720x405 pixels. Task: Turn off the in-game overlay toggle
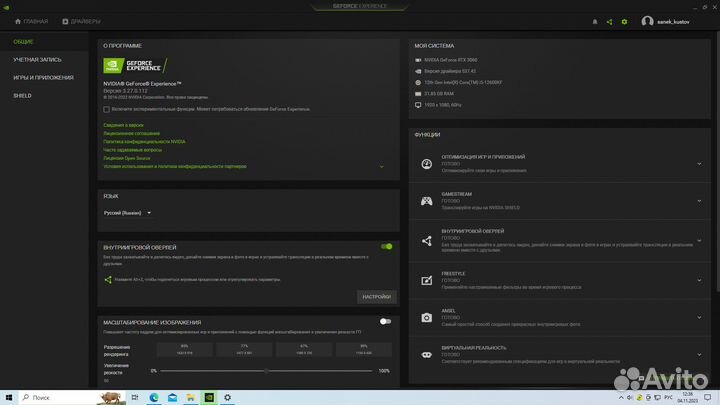pyautogui.click(x=387, y=247)
